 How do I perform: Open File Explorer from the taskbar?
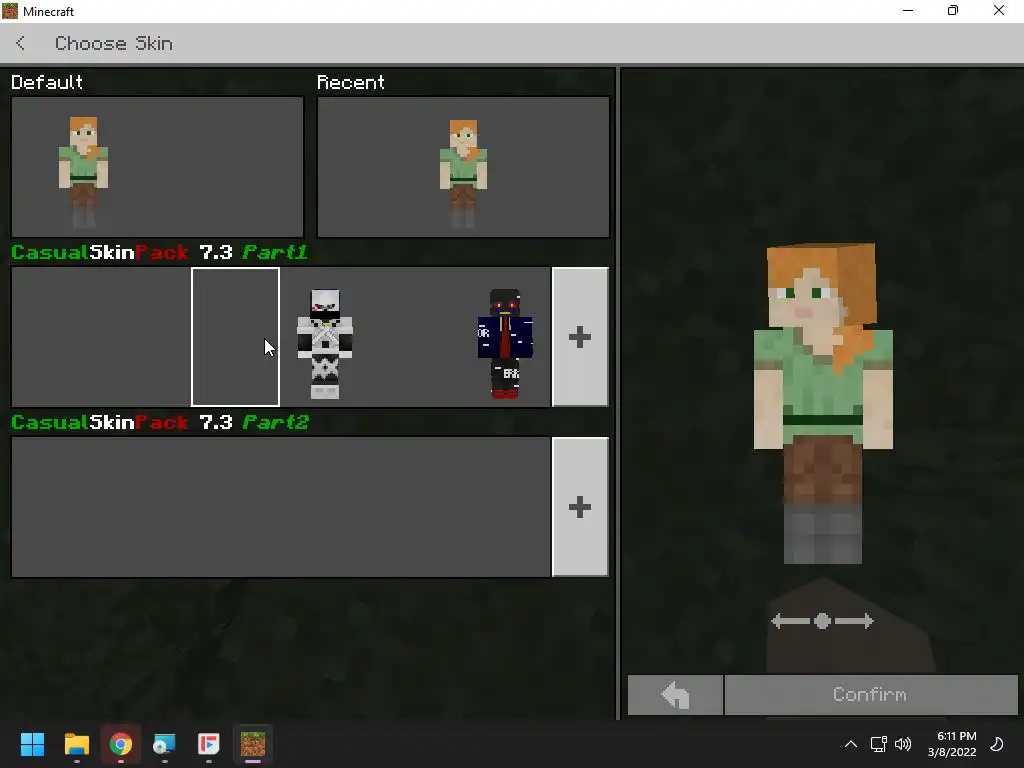pos(76,744)
